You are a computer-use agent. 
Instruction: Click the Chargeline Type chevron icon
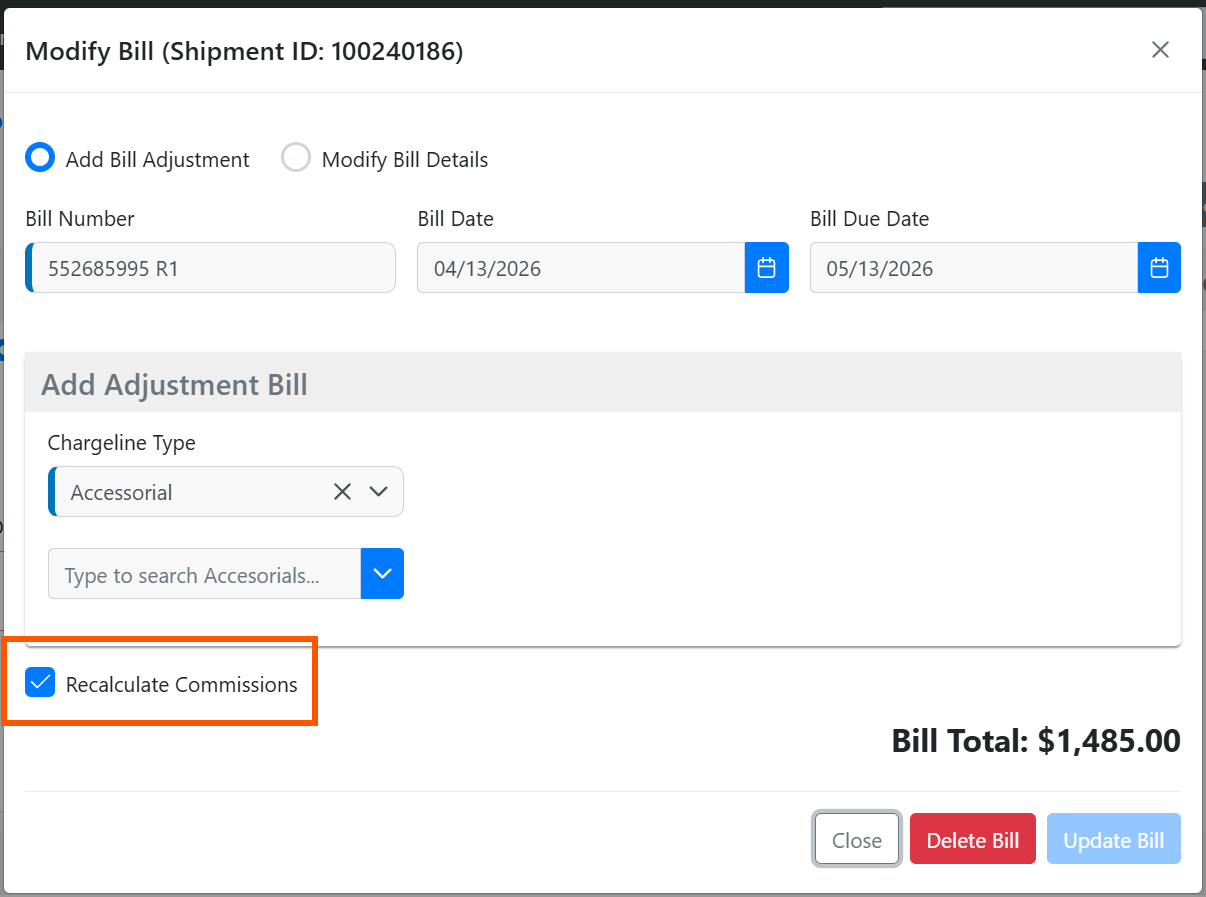click(x=378, y=491)
